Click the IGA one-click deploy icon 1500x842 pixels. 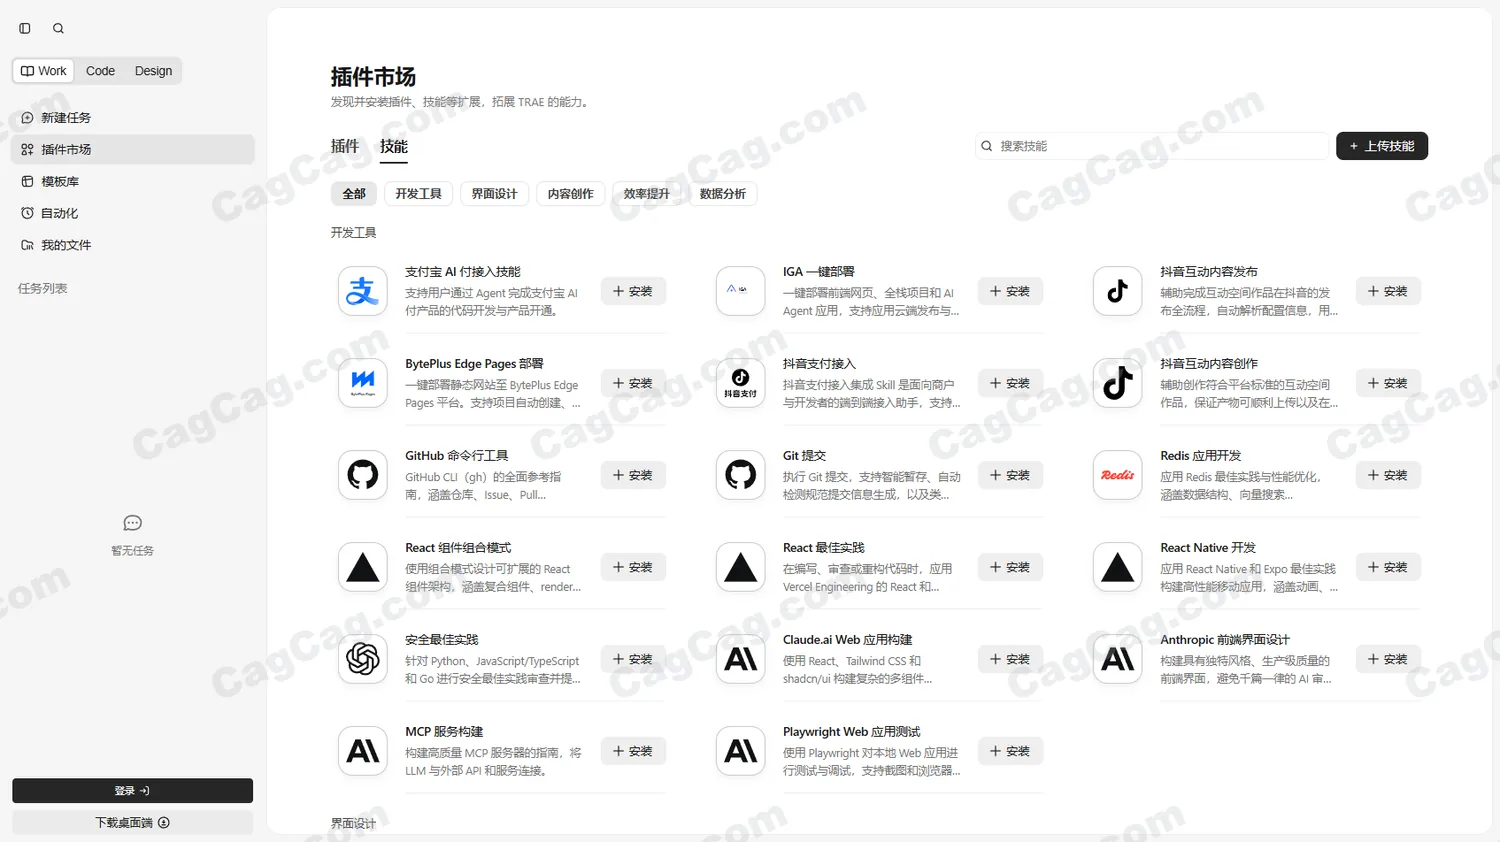click(x=741, y=291)
